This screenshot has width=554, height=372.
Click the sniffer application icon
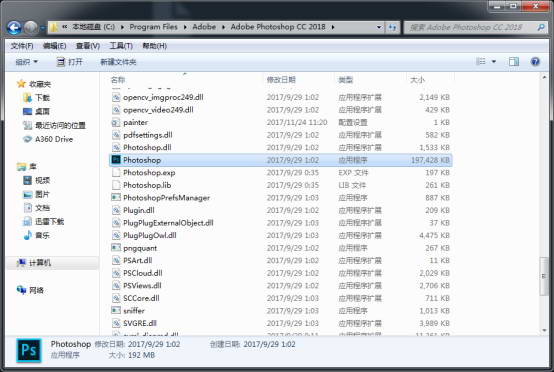pyautogui.click(x=116, y=310)
